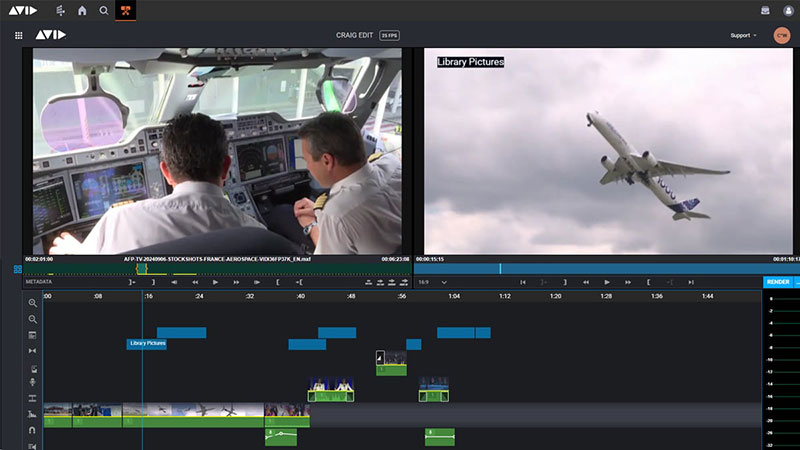Screen dimensions: 800x450
Task: Toggle the magnet snap tool
Action: pyautogui.click(x=33, y=430)
